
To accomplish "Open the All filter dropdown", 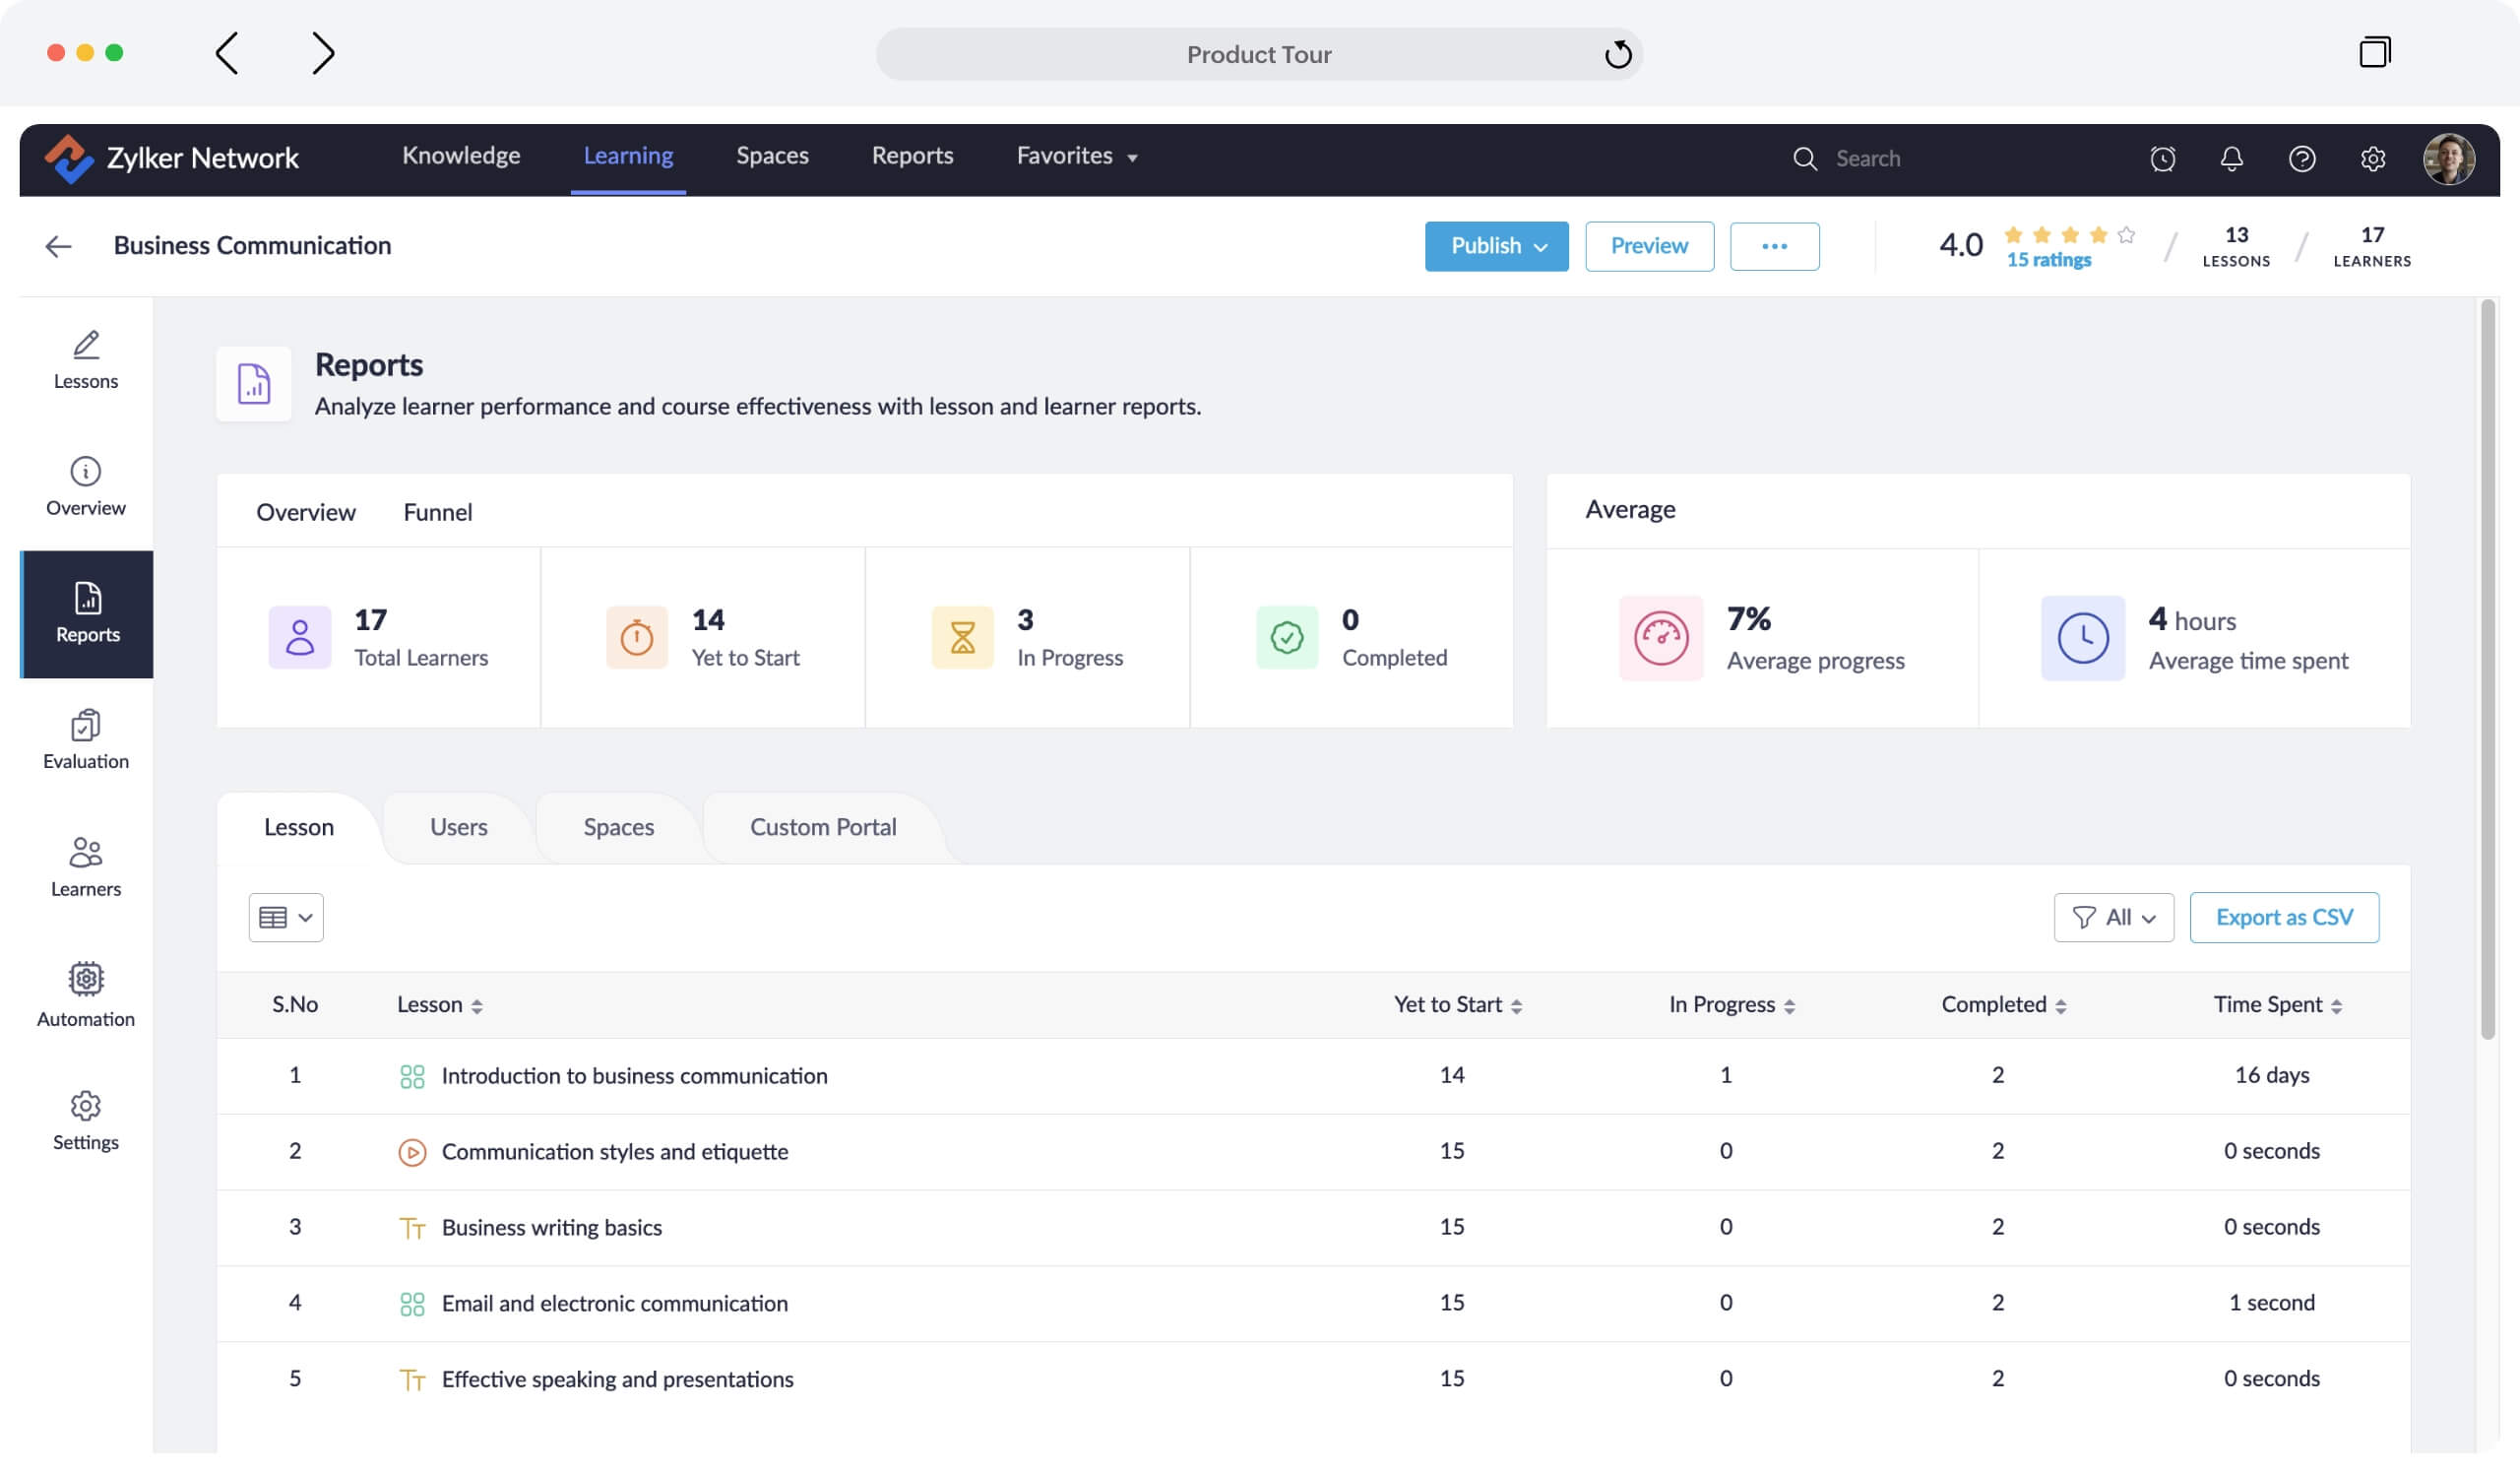I will [2113, 917].
